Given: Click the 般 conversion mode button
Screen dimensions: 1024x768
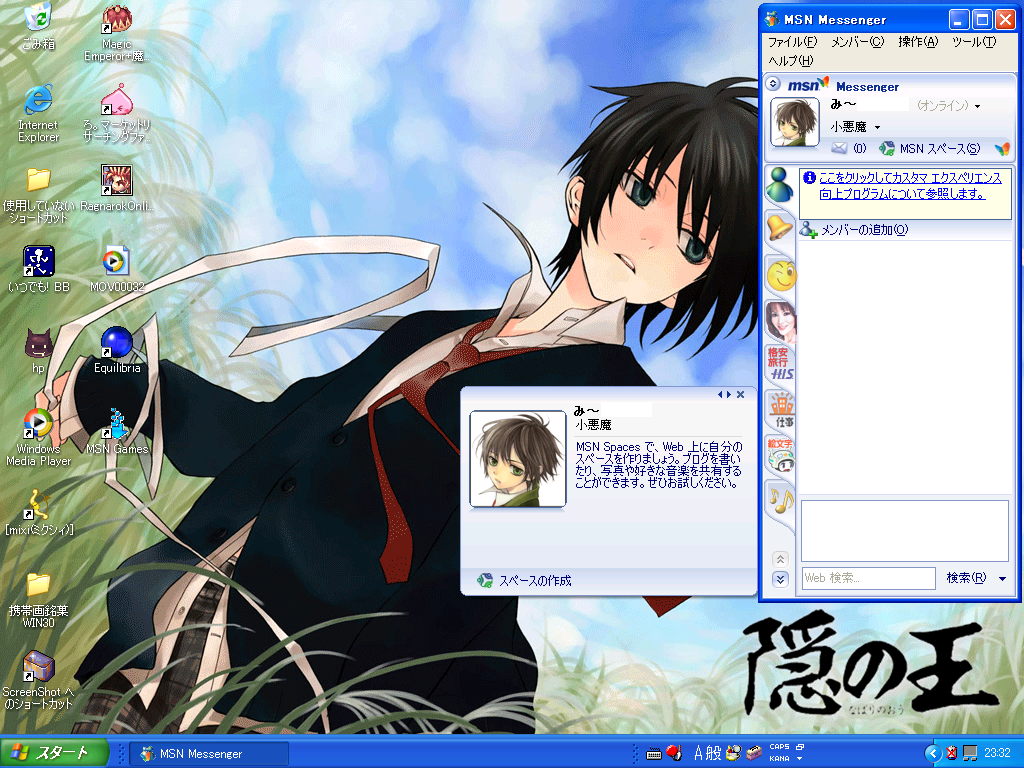Looking at the screenshot, I should coord(714,754).
